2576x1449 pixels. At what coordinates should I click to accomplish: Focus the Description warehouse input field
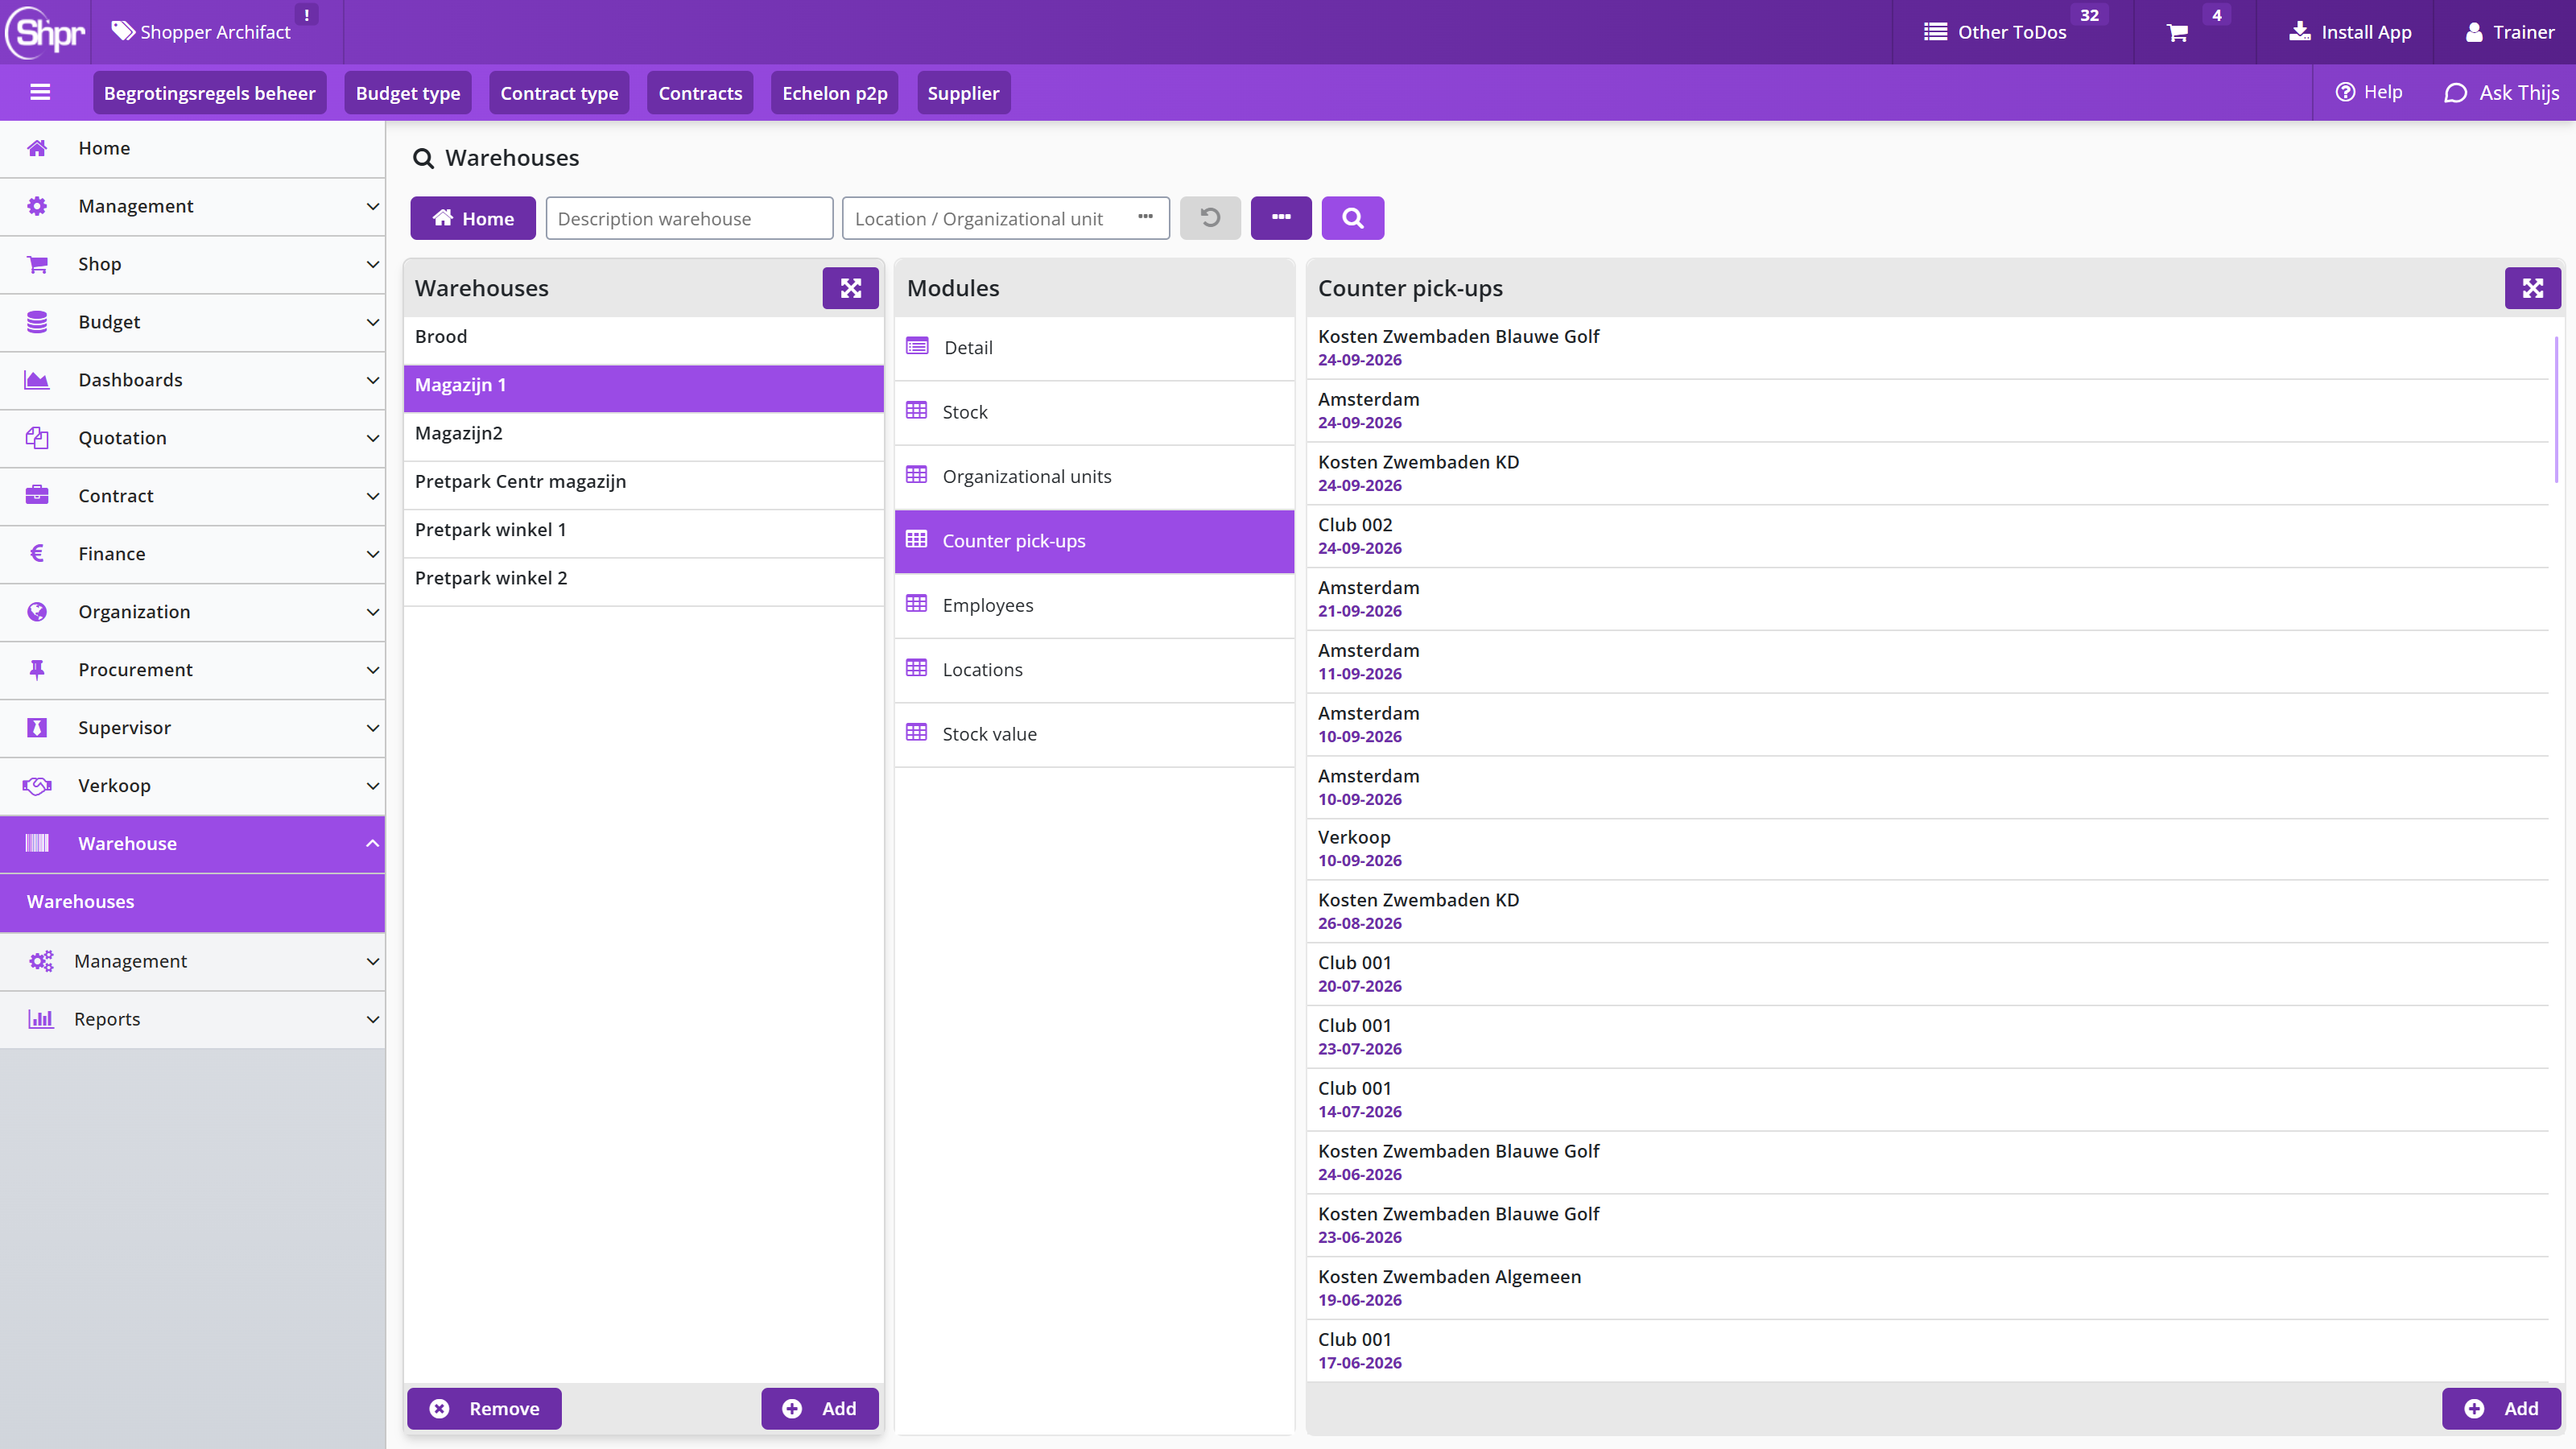tap(689, 218)
